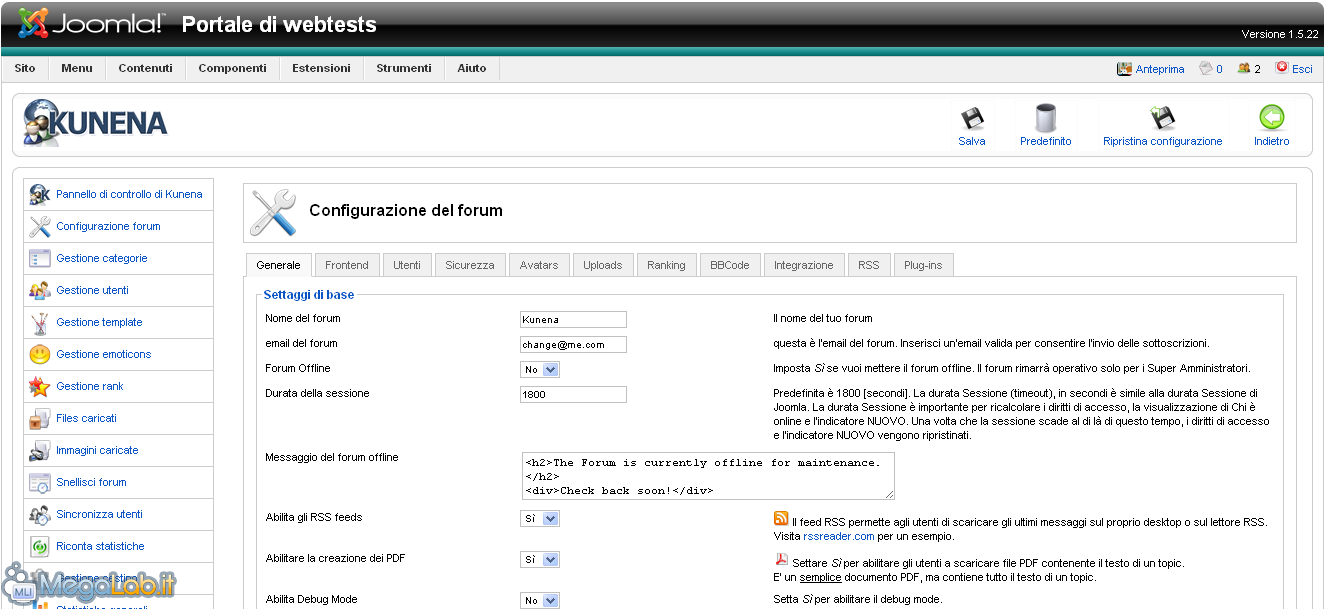This screenshot has height=609, width=1328.
Task: Open the PDF creation Sì dropdown
Action: click(540, 560)
